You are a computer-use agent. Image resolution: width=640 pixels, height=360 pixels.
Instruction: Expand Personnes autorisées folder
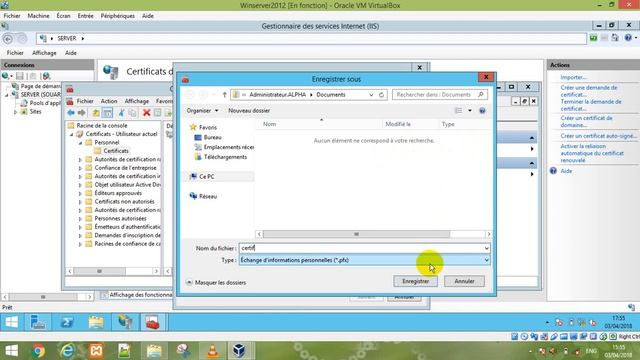pos(80,219)
